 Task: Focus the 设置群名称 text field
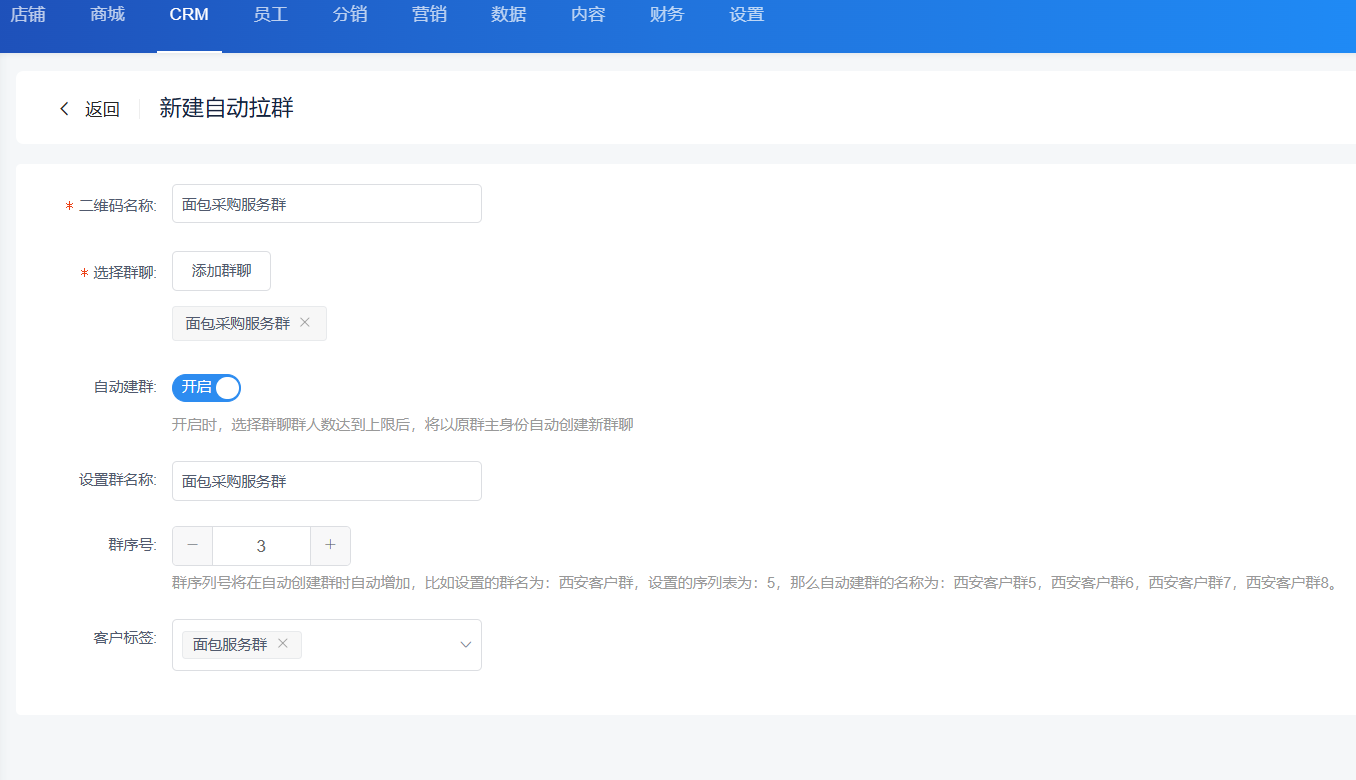click(x=327, y=481)
